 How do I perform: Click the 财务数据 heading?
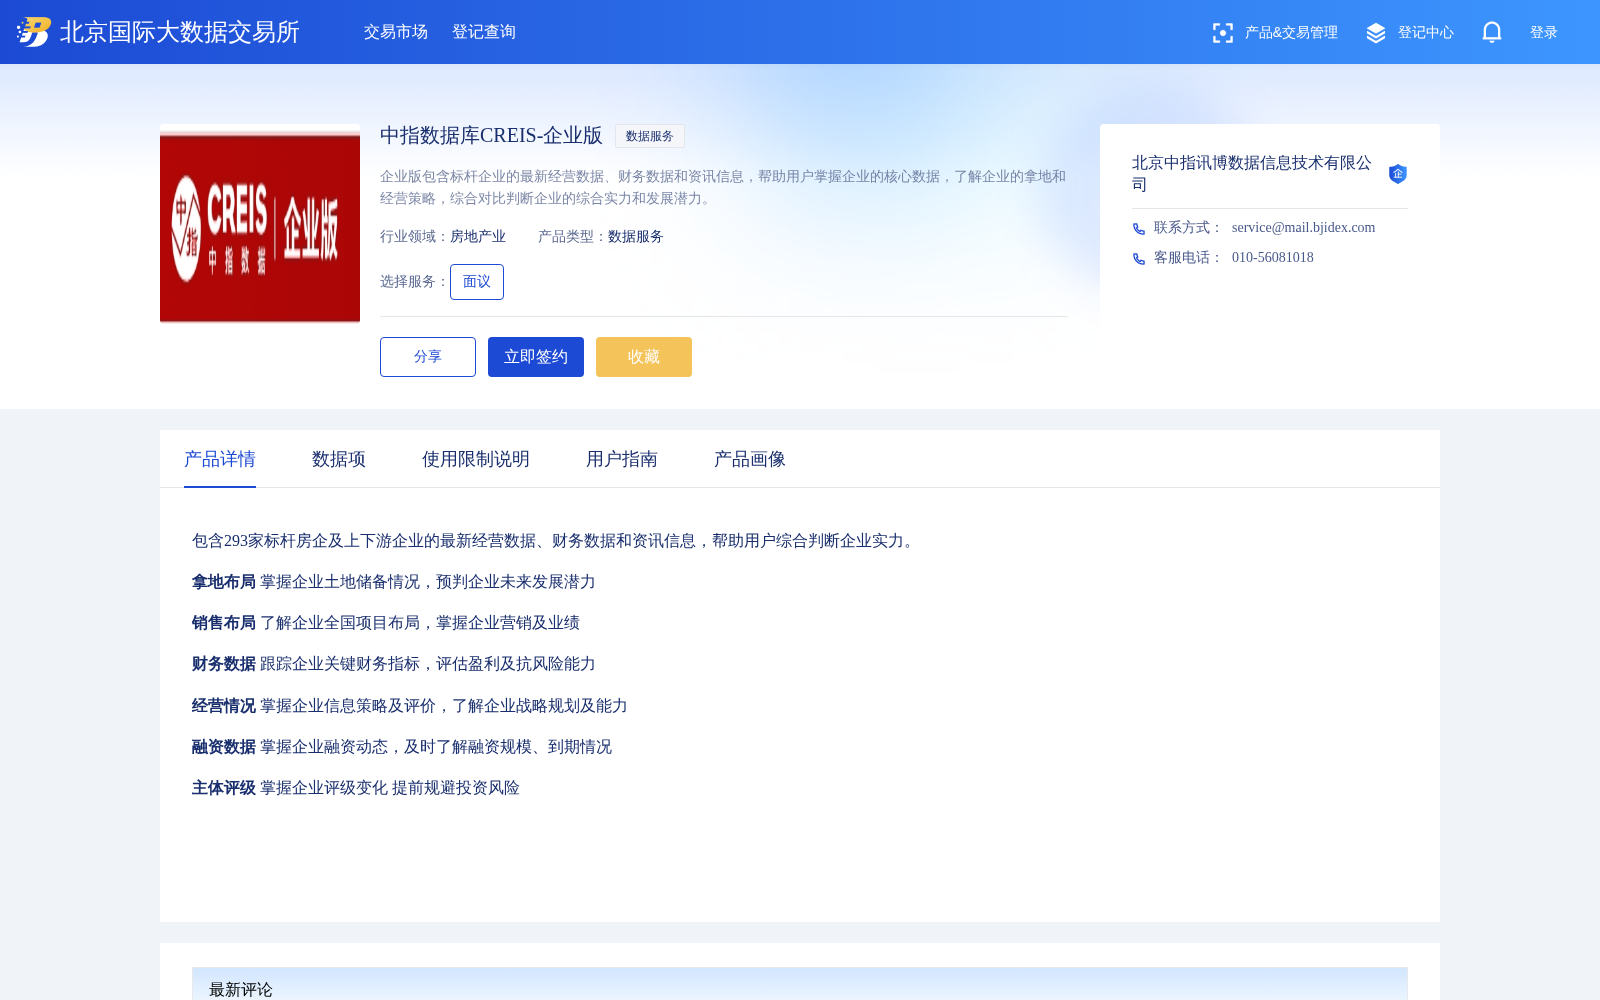pos(224,664)
